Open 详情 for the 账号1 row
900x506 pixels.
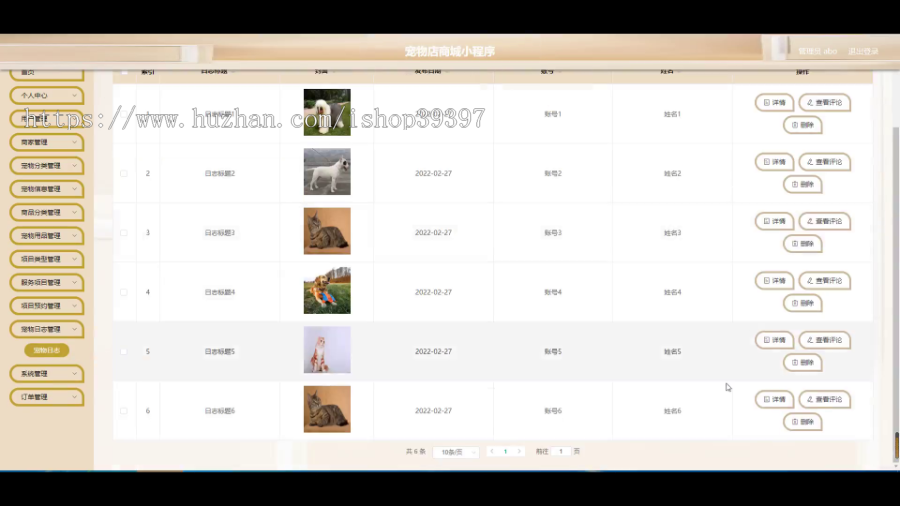[774, 103]
